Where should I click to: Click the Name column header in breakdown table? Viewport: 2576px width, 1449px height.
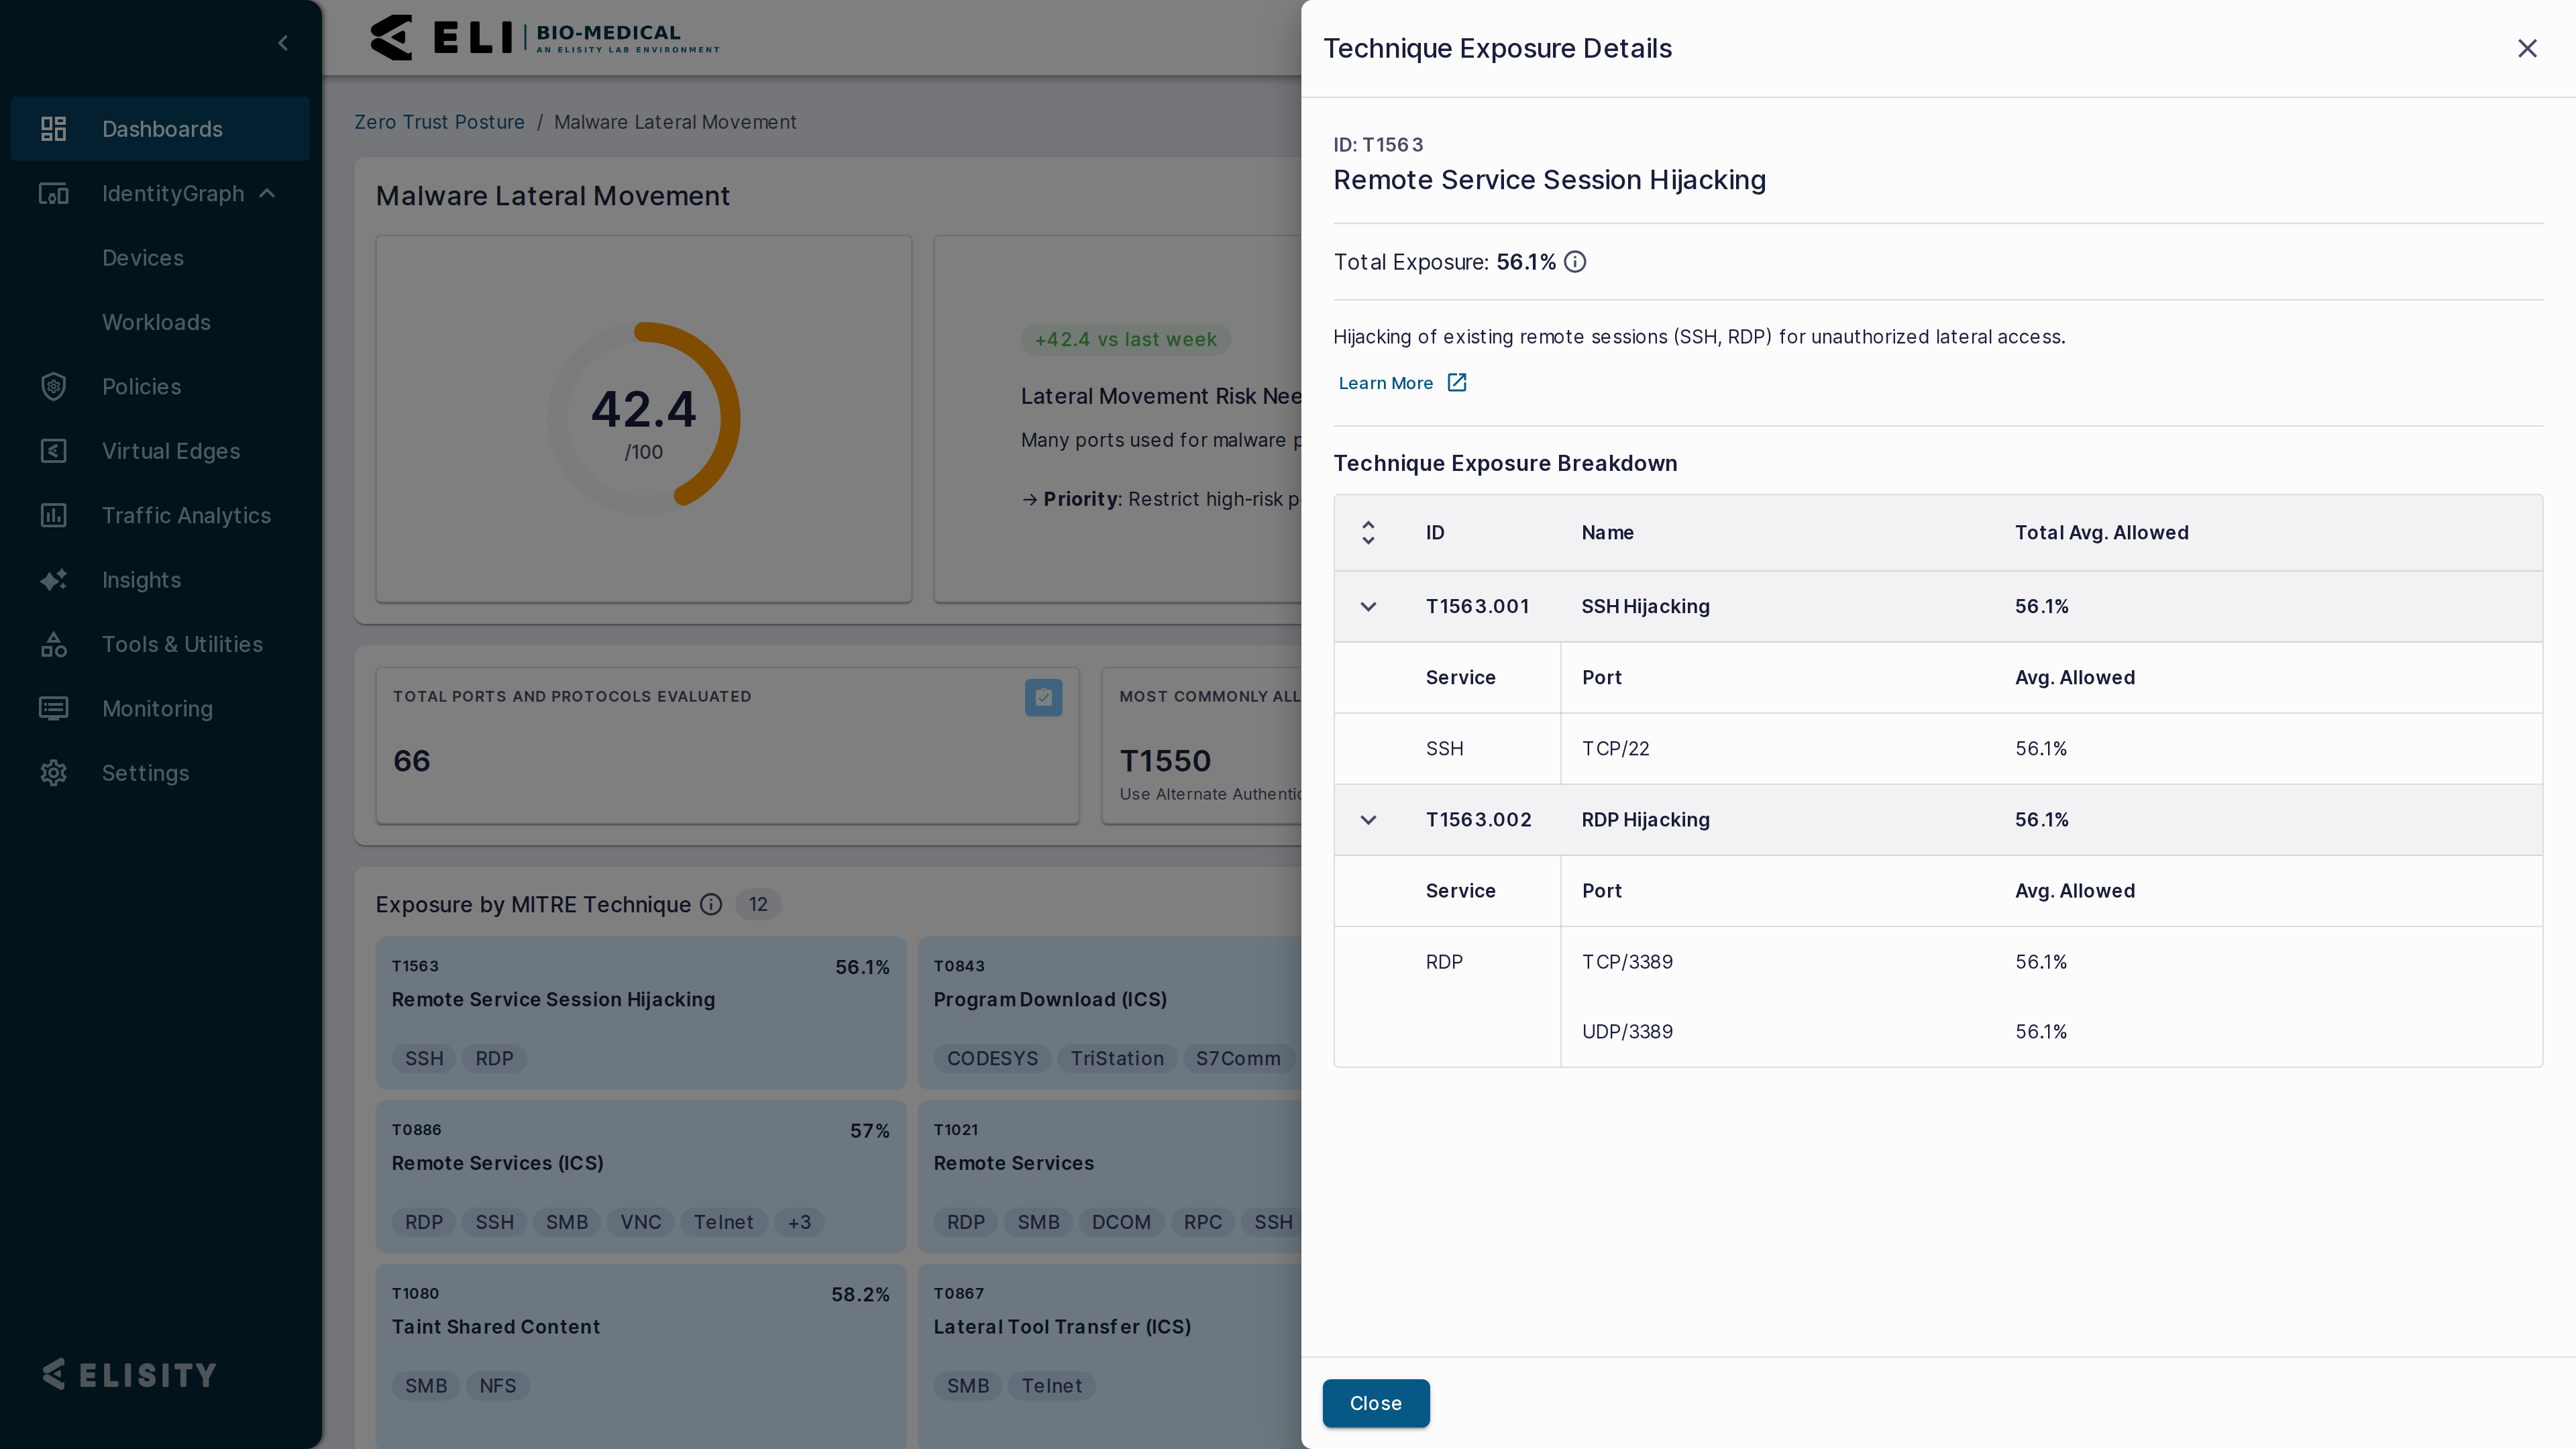[1607, 533]
